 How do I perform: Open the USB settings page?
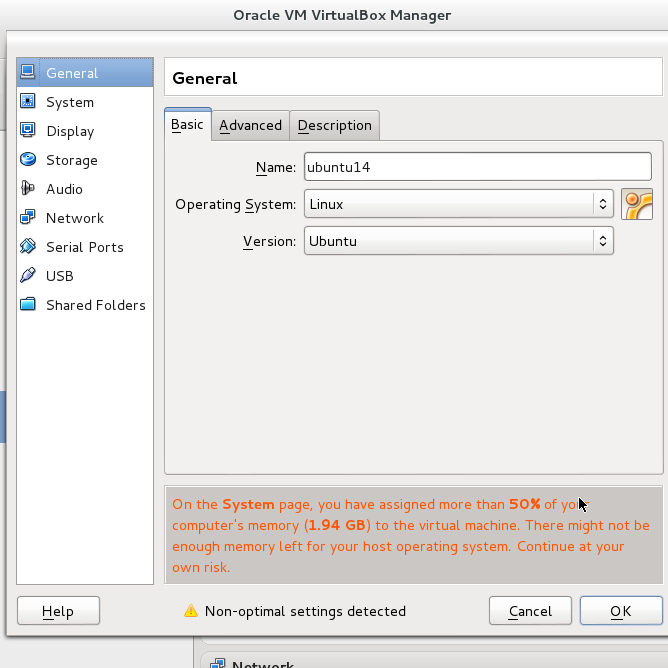[85, 276]
